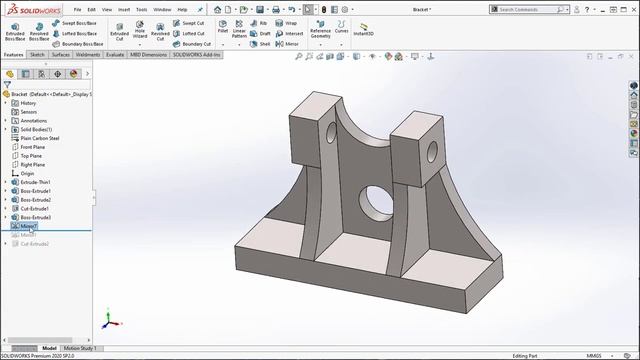Screen dimensions: 640x360
Task: Open the Window menu
Action: [162, 9]
